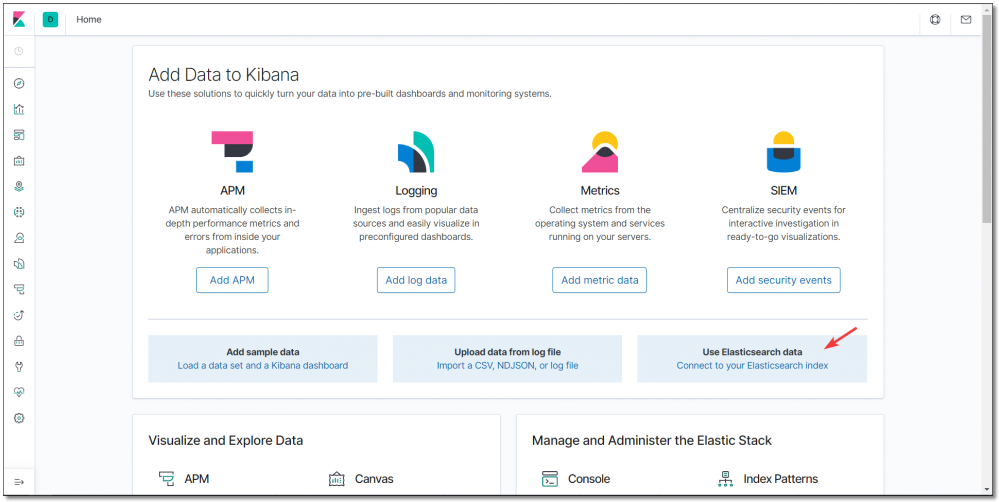Open Maps from the sidebar icon
Image resolution: width=999 pixels, height=502 pixels.
coord(19,187)
